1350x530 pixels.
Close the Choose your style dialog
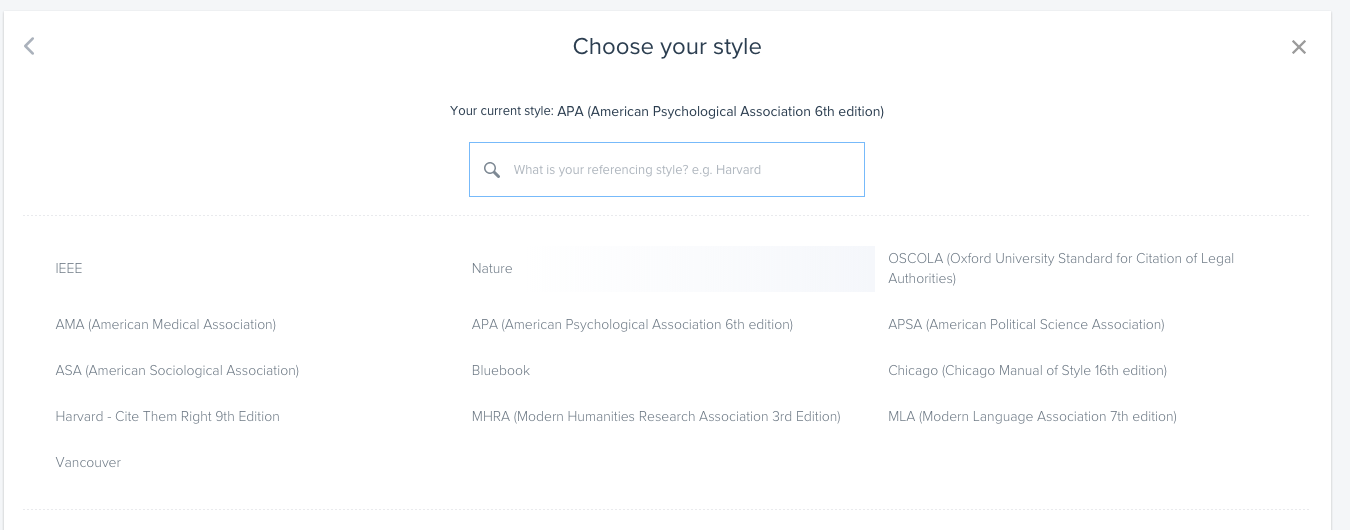1298,47
